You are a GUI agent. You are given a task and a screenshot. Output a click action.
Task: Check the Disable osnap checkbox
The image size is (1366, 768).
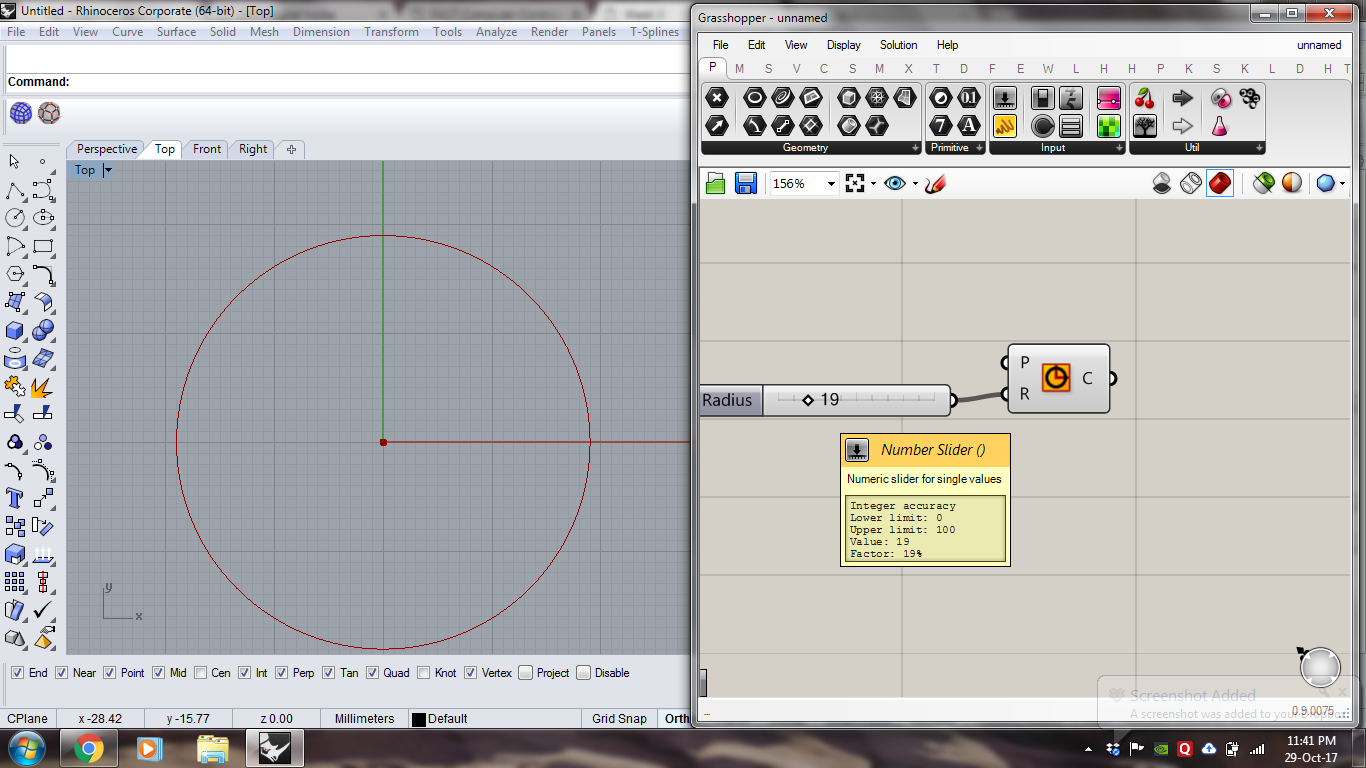coord(583,673)
